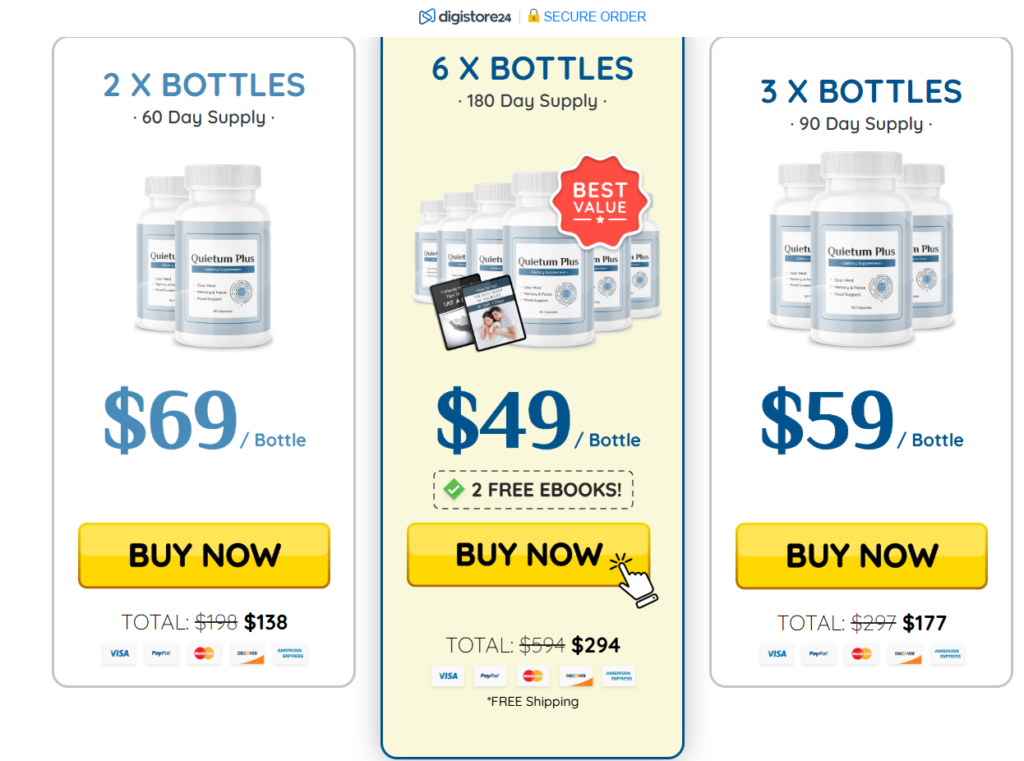Click the PayPal icon under the 6 bottles offer
1024x761 pixels.
(x=490, y=676)
